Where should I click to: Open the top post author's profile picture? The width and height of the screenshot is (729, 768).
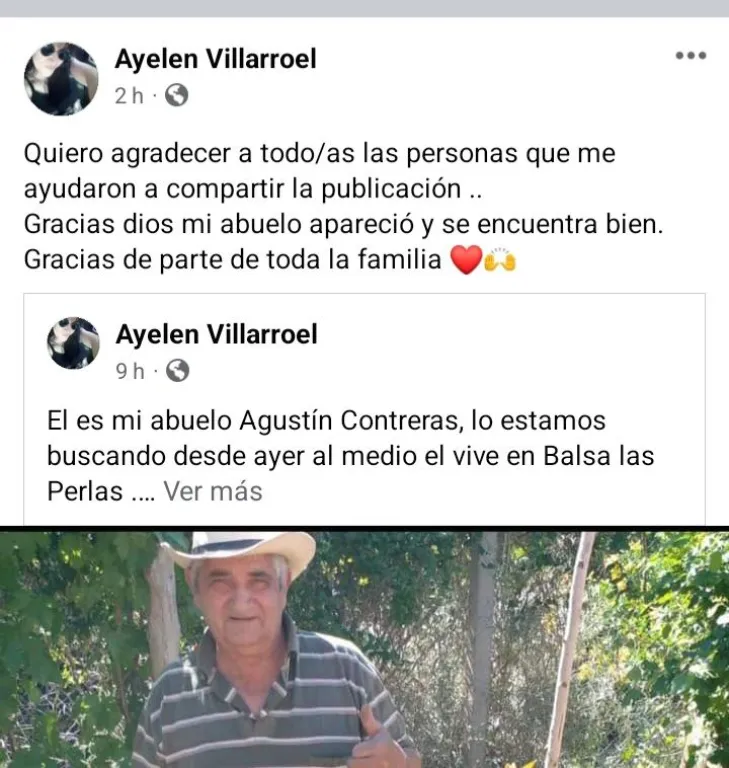tap(61, 79)
